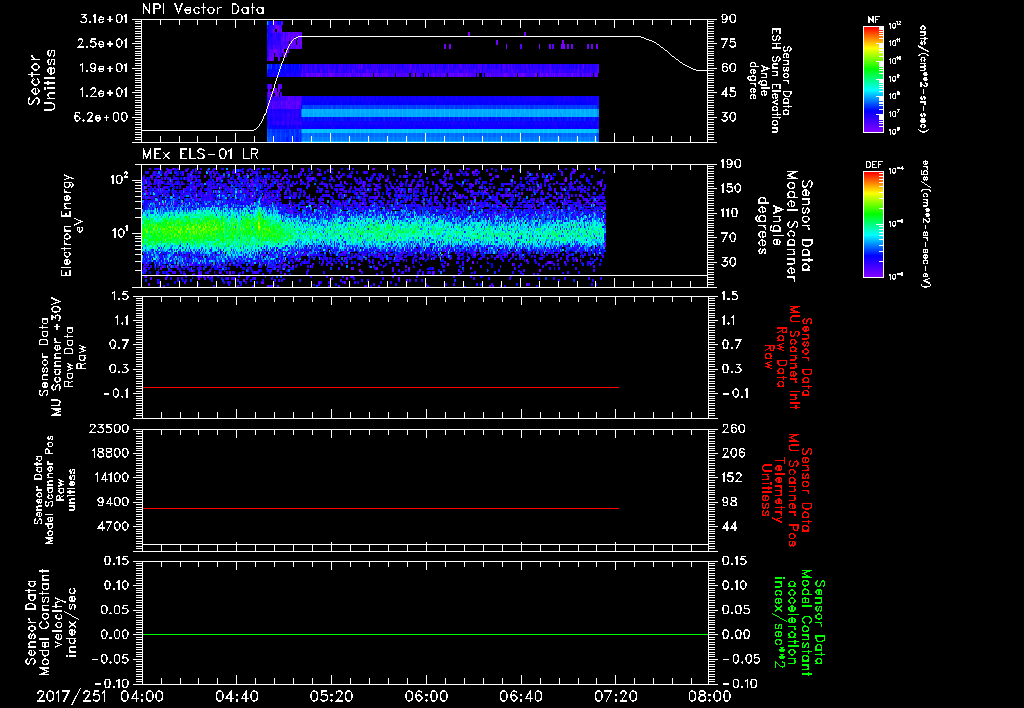
Task: Click the 2.5e+01 sector tick value
Action: pyautogui.click(x=104, y=43)
